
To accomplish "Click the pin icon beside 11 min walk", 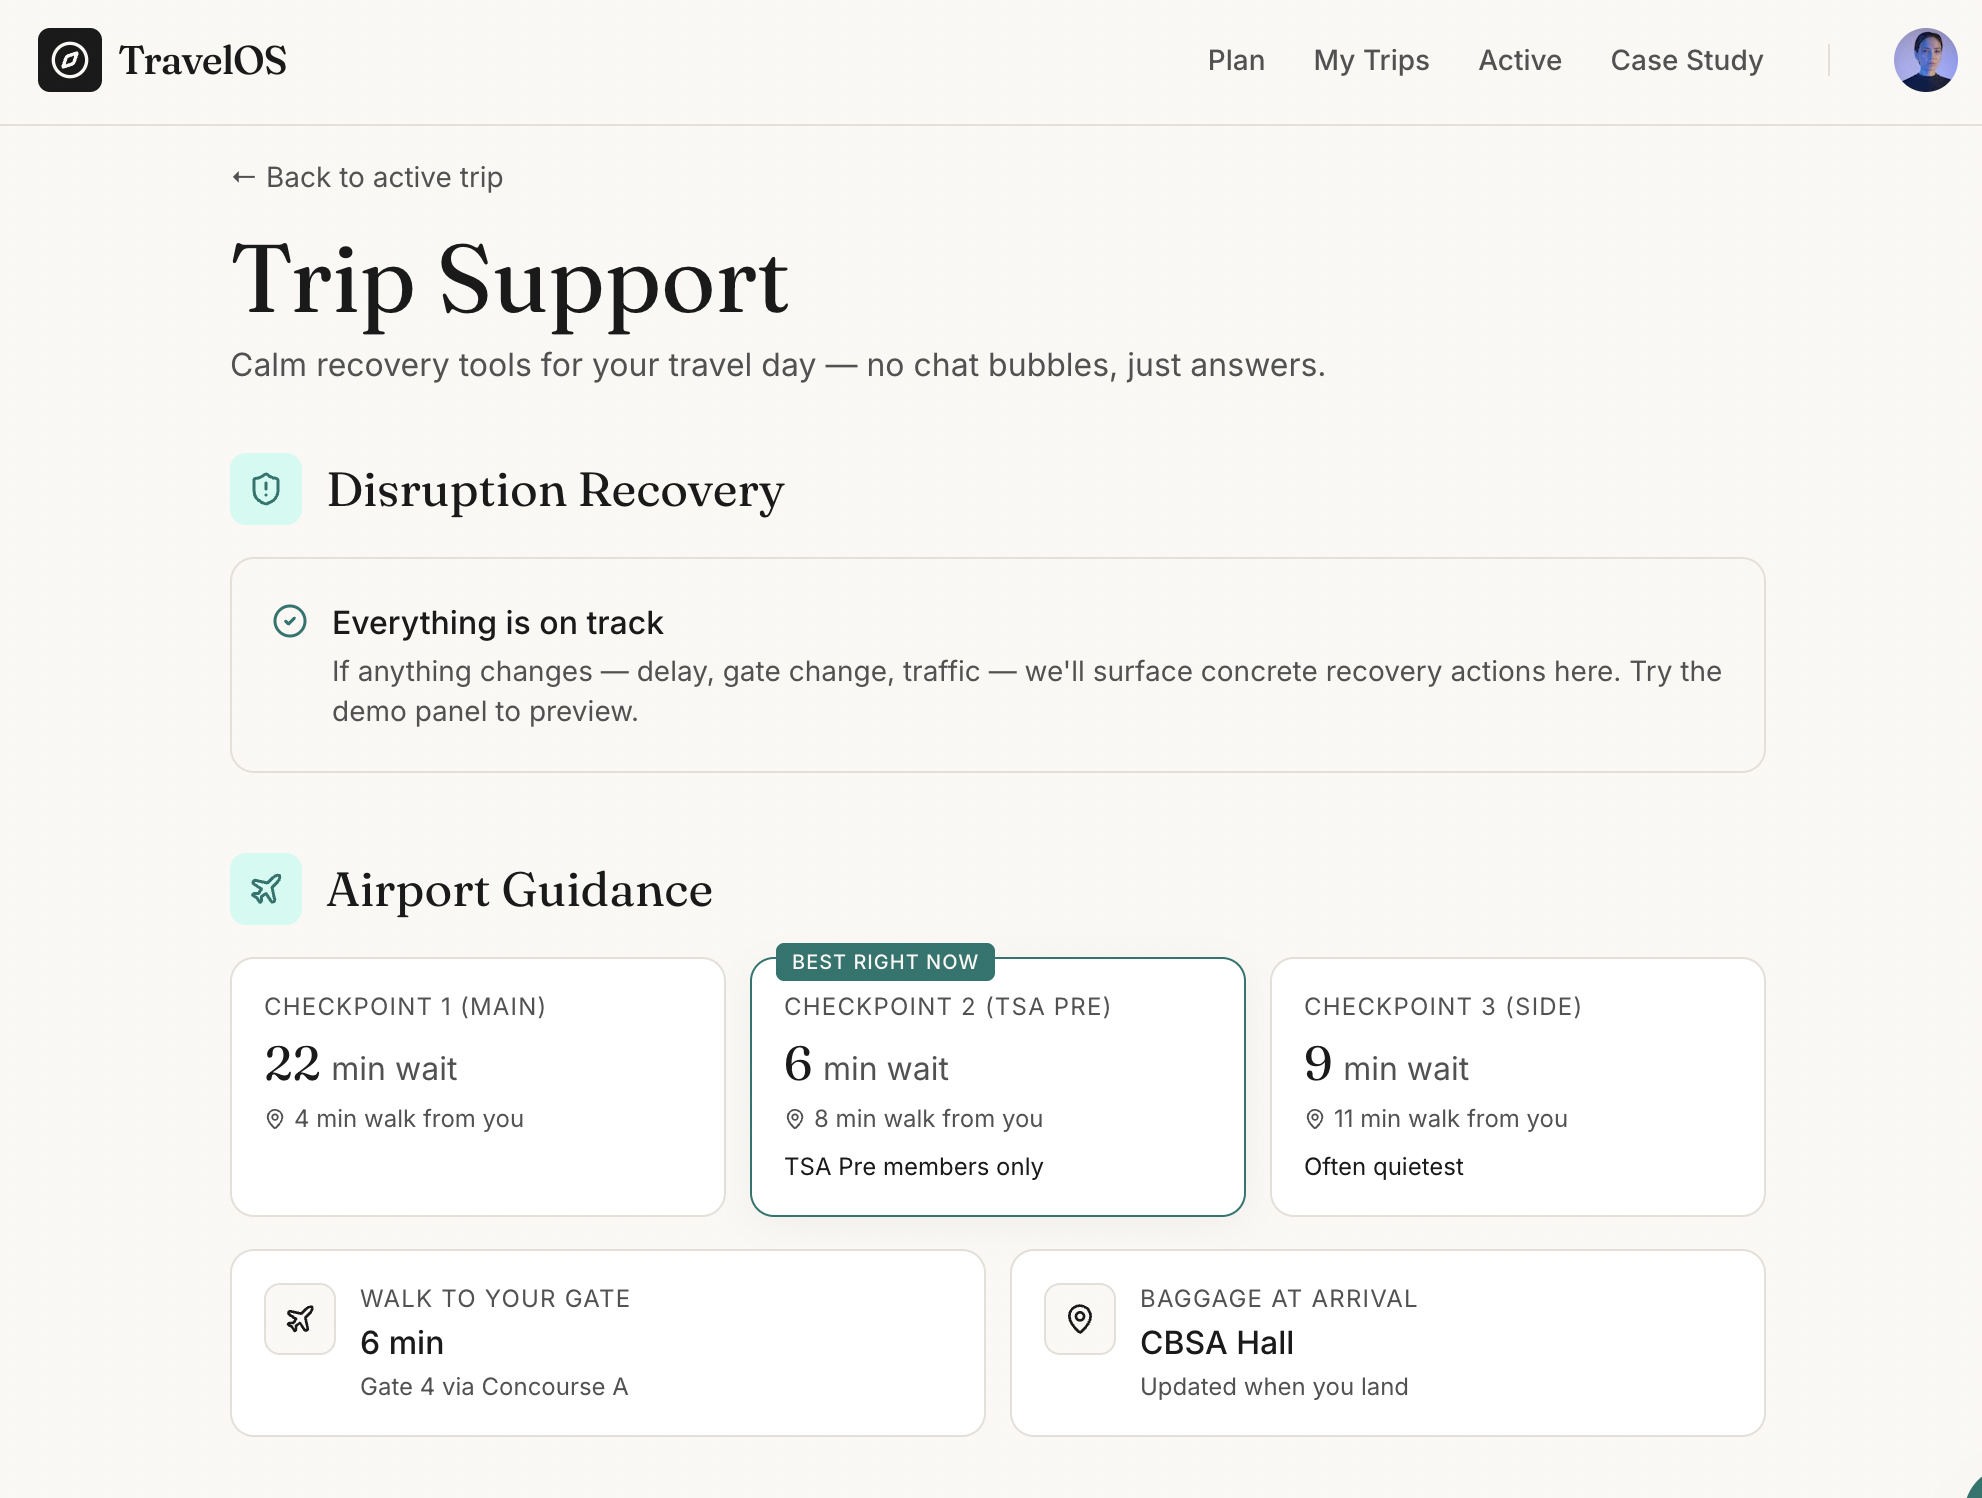I will 1315,1119.
